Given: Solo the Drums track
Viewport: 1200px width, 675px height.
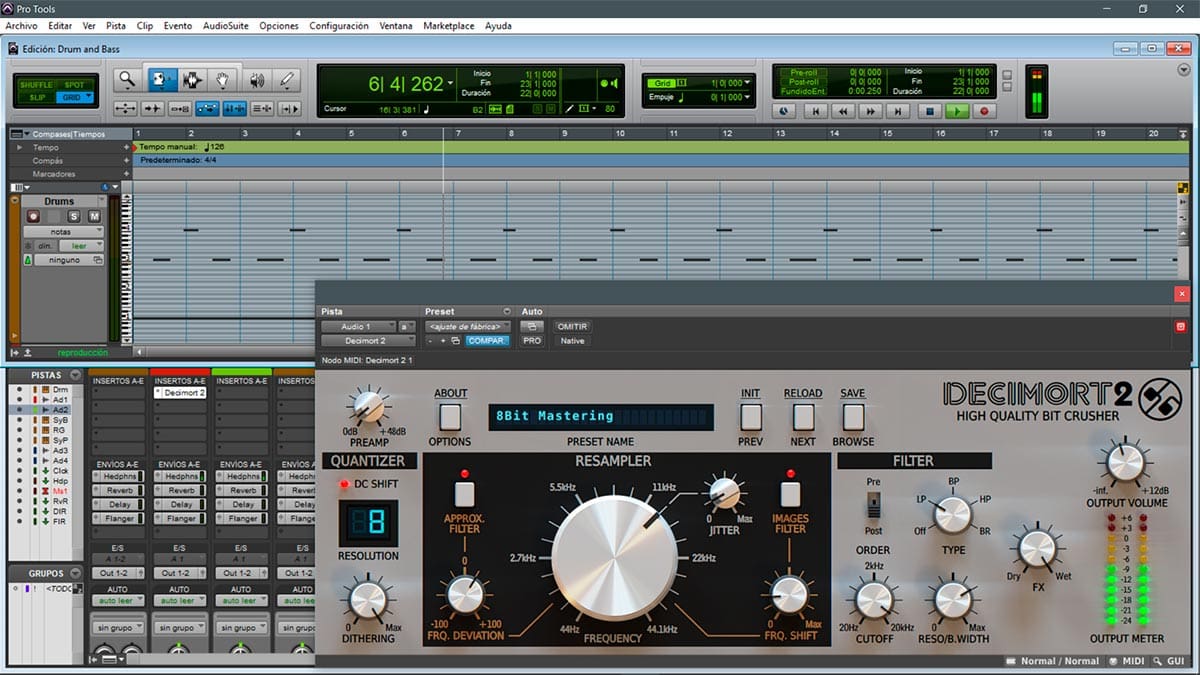Looking at the screenshot, I should (74, 216).
